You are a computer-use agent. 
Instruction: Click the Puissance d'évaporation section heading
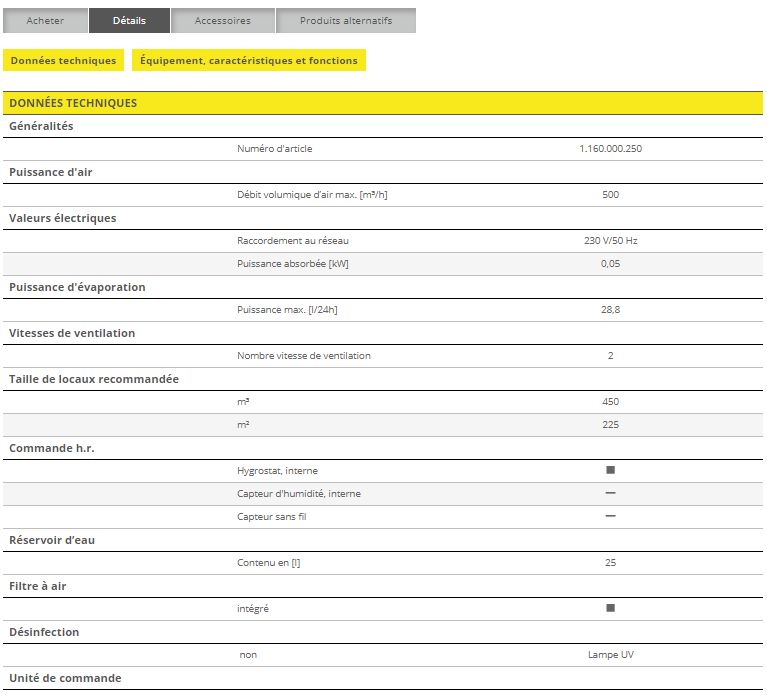77,287
